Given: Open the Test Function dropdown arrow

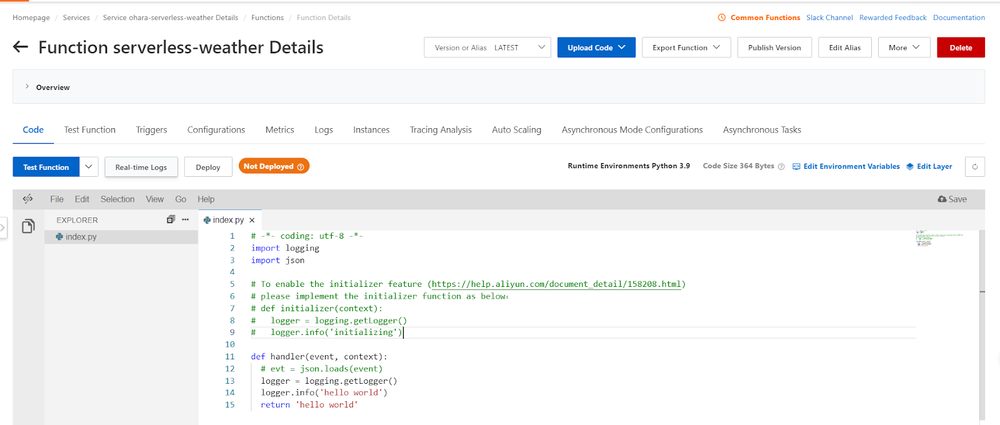Looking at the screenshot, I should pyautogui.click(x=88, y=167).
